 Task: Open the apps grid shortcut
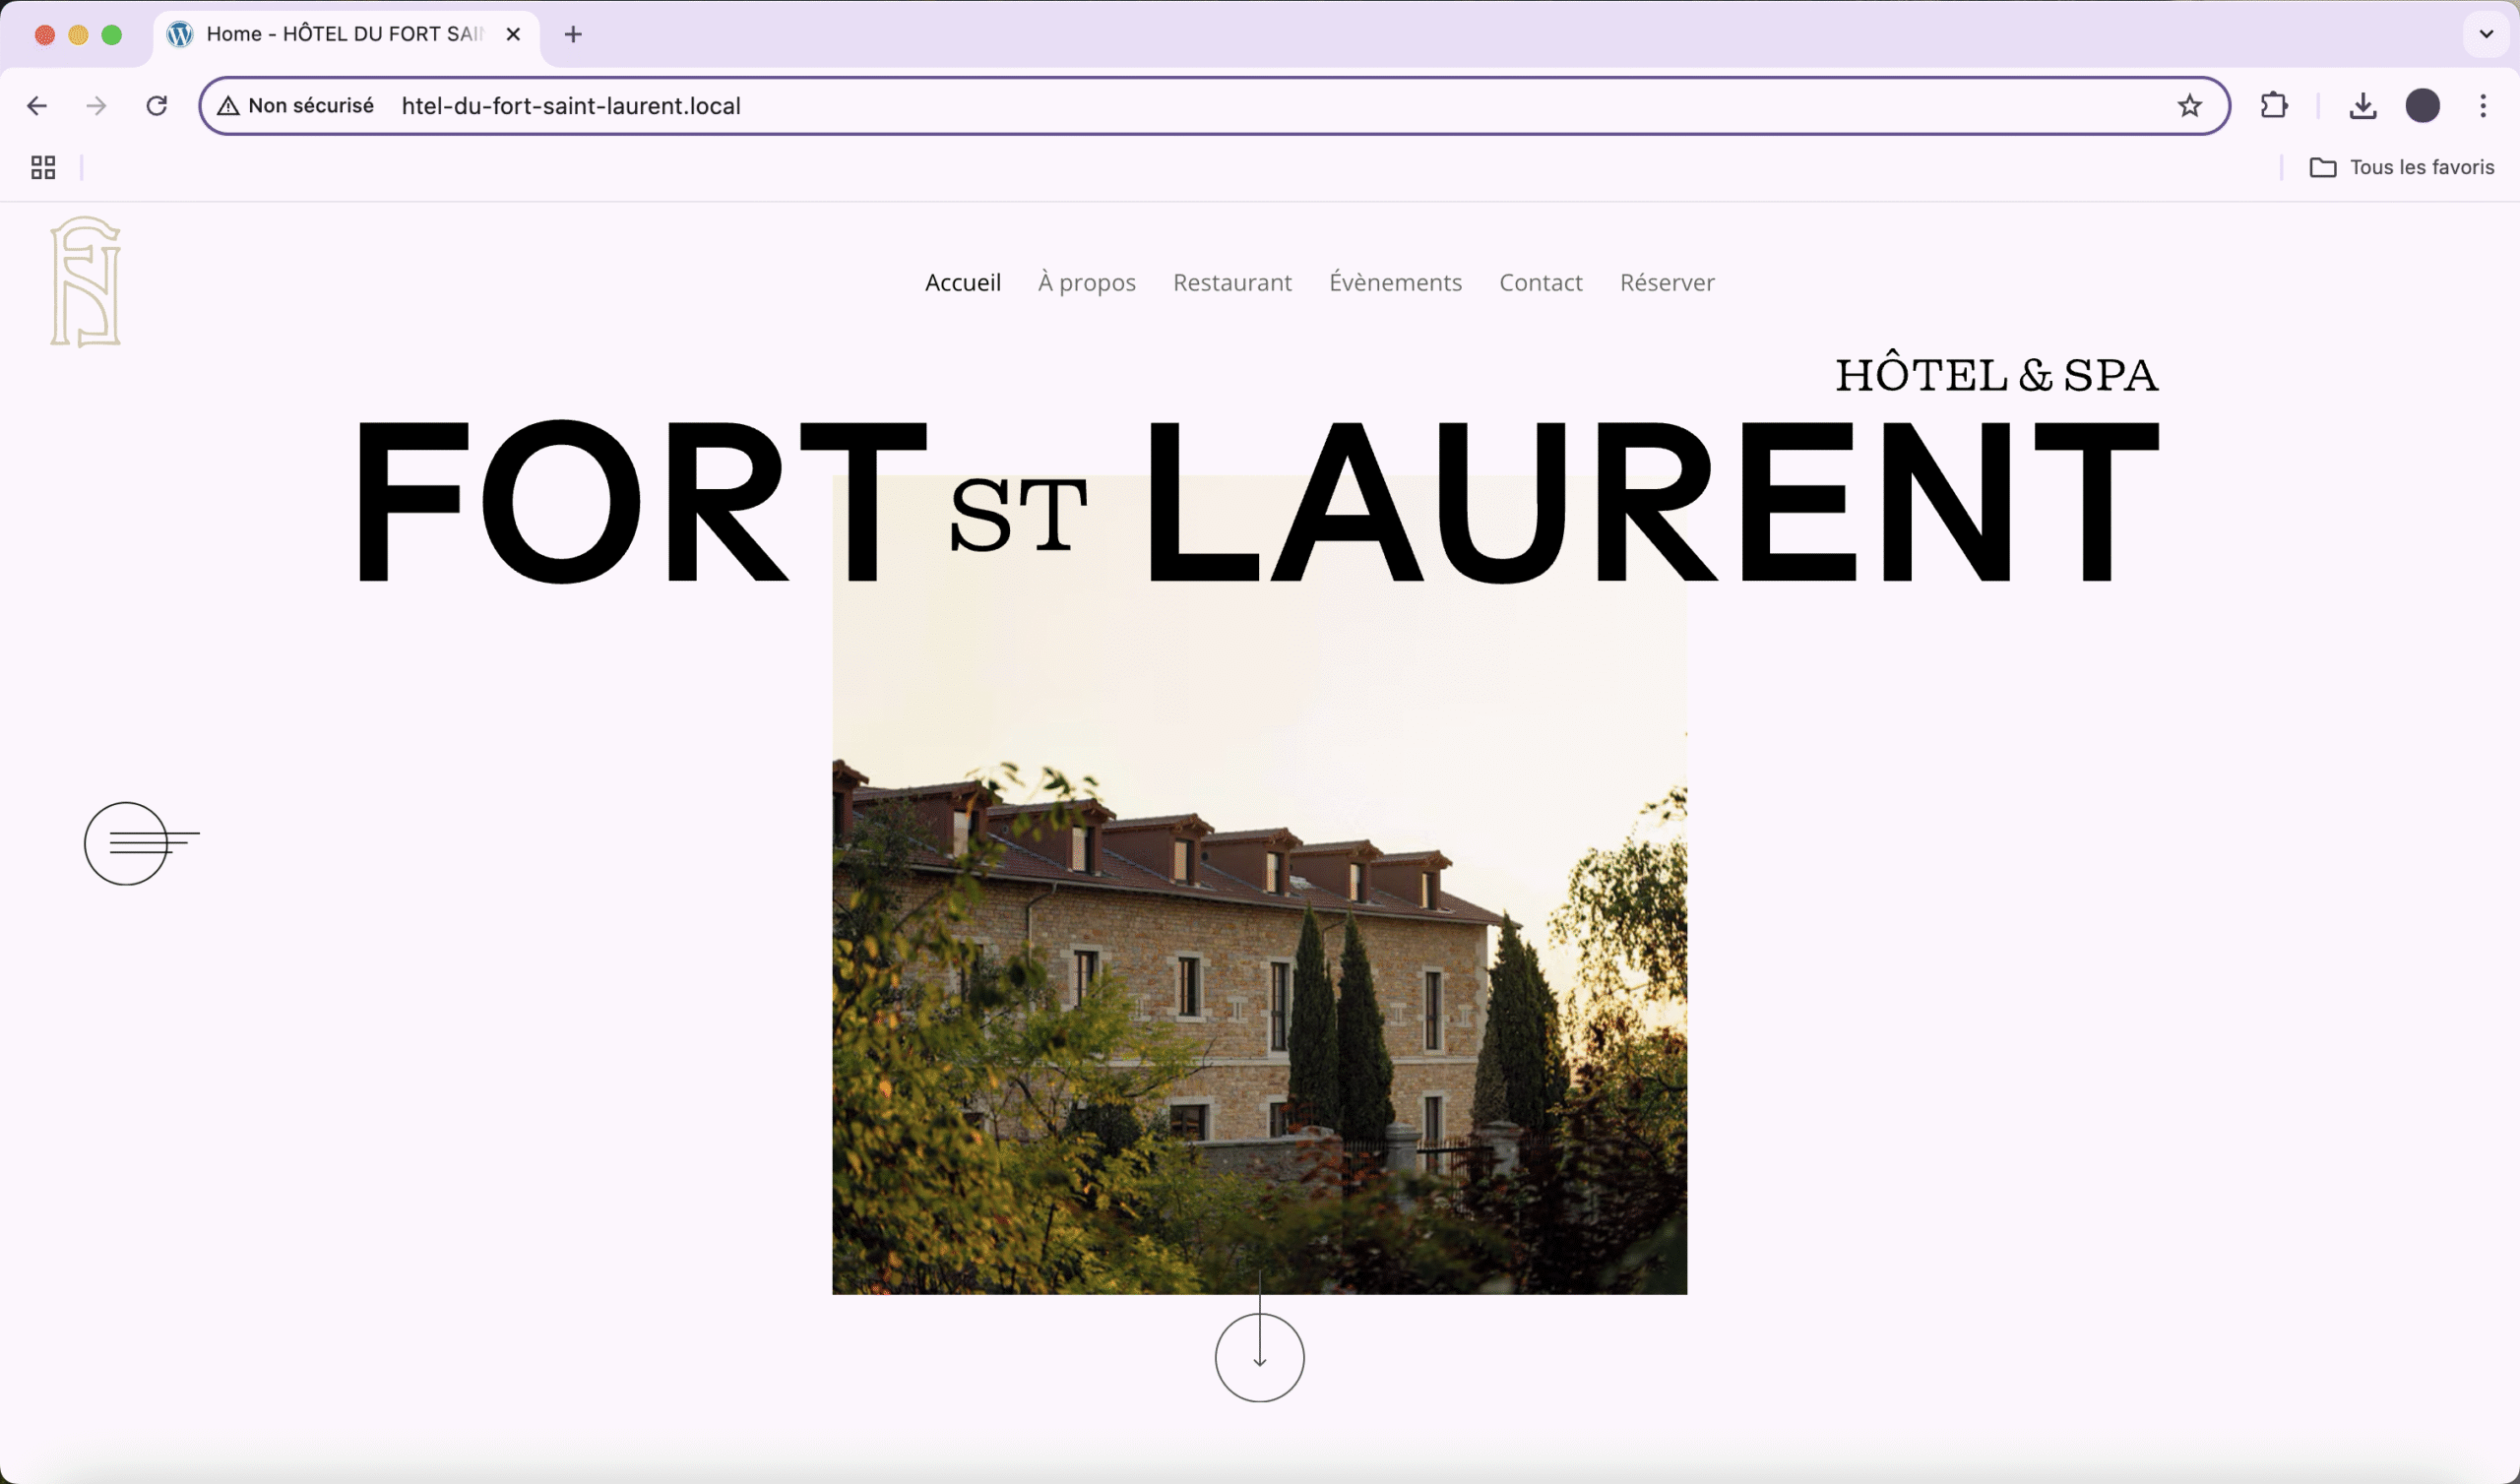(x=43, y=167)
